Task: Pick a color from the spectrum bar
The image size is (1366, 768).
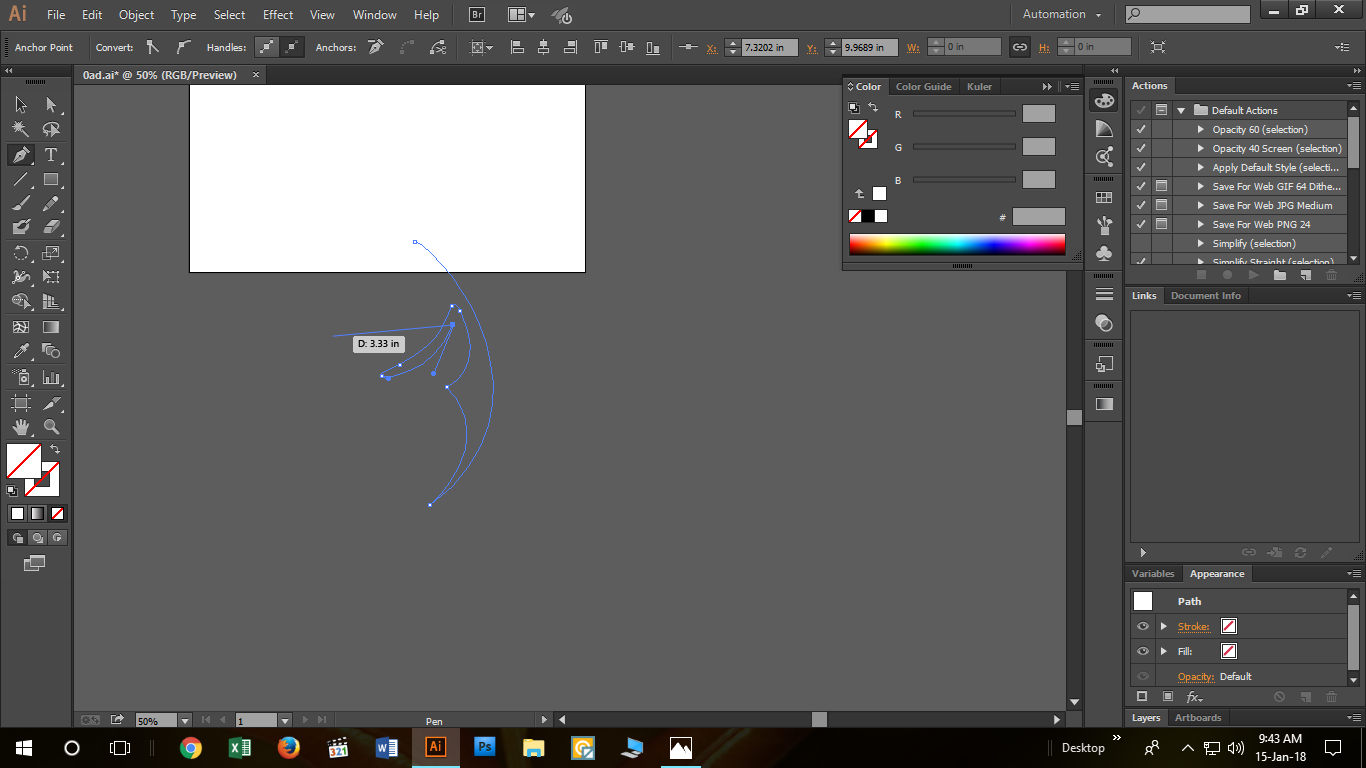Action: [x=957, y=244]
